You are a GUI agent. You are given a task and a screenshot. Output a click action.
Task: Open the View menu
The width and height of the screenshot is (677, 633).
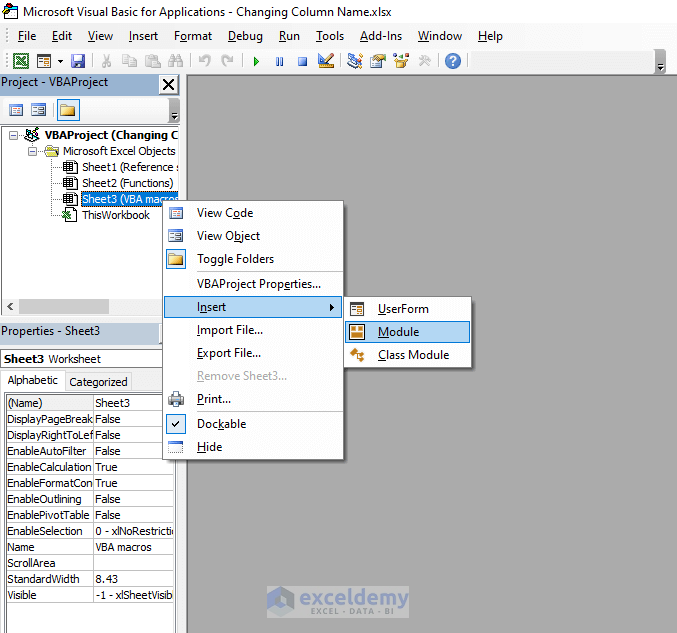[x=100, y=36]
